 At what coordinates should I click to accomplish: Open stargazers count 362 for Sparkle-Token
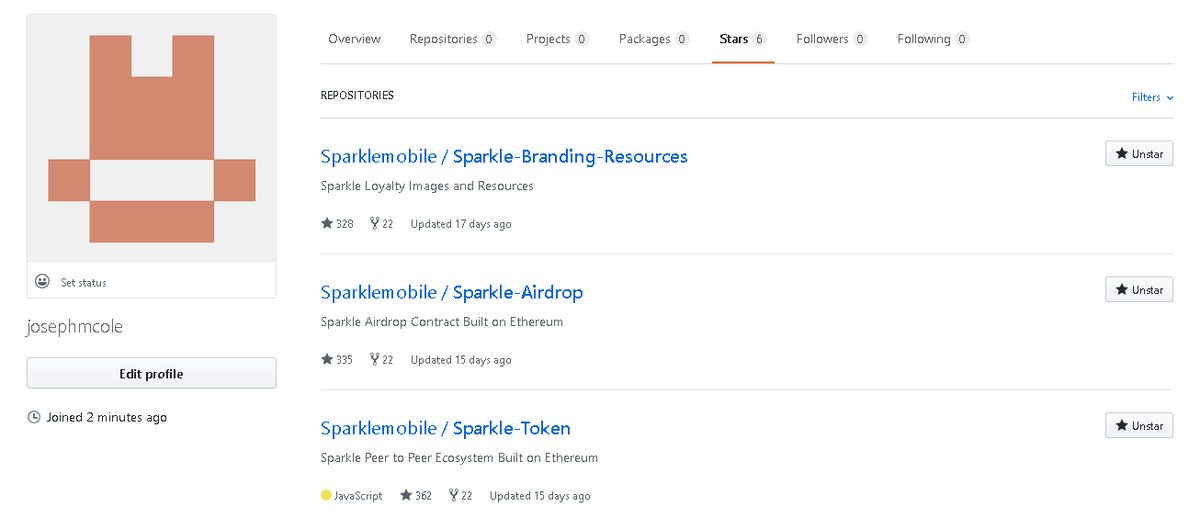(416, 496)
